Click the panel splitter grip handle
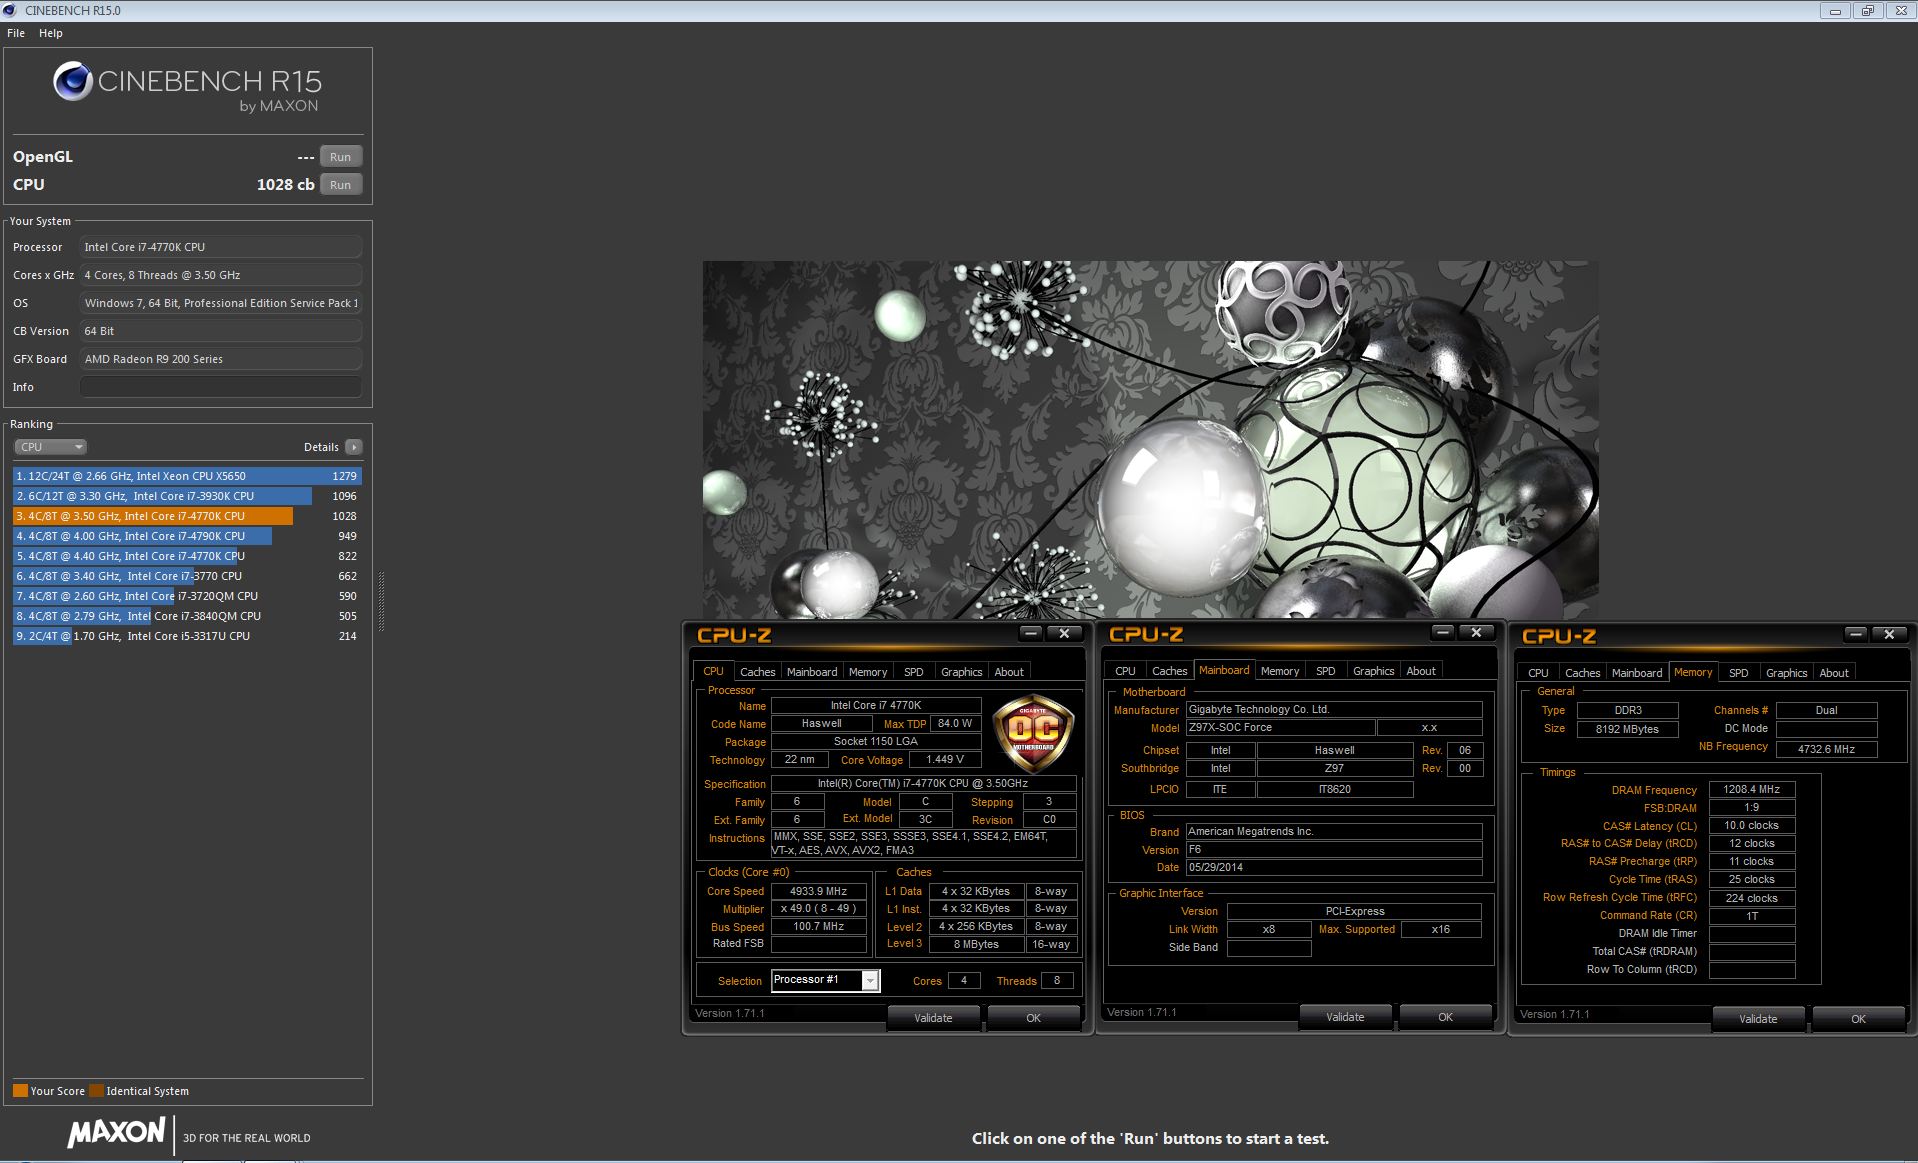This screenshot has width=1918, height=1163. (x=381, y=601)
